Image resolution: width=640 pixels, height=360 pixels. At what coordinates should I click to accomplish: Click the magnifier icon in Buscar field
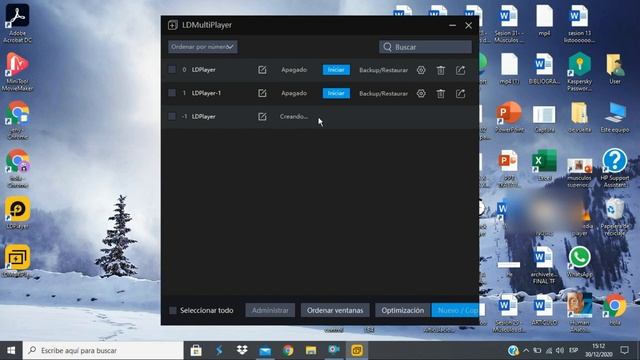387,47
